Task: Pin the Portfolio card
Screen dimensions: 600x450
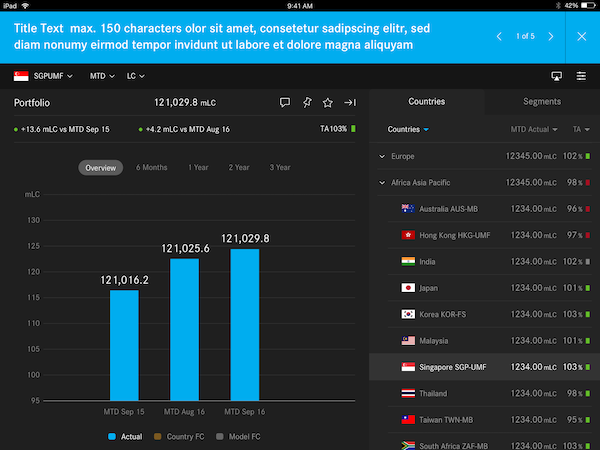Action: [x=307, y=102]
